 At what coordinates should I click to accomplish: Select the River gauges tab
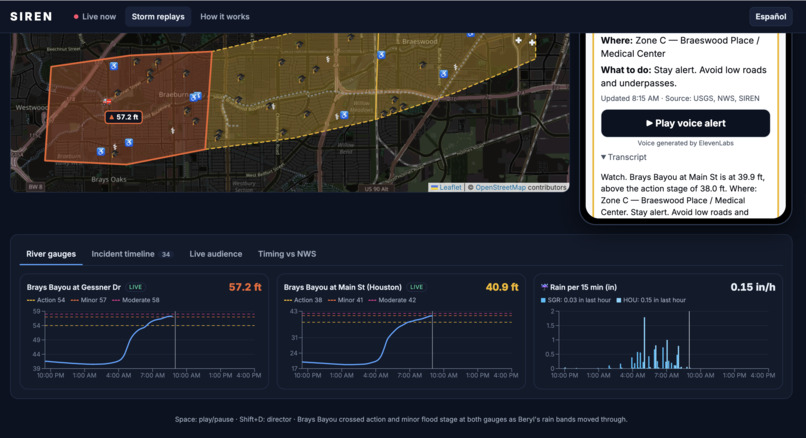(51, 254)
